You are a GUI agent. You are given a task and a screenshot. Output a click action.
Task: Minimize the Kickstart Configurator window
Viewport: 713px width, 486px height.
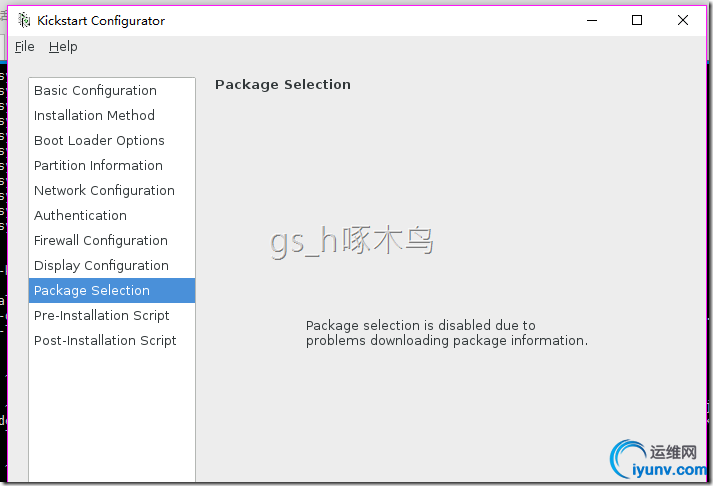(591, 20)
